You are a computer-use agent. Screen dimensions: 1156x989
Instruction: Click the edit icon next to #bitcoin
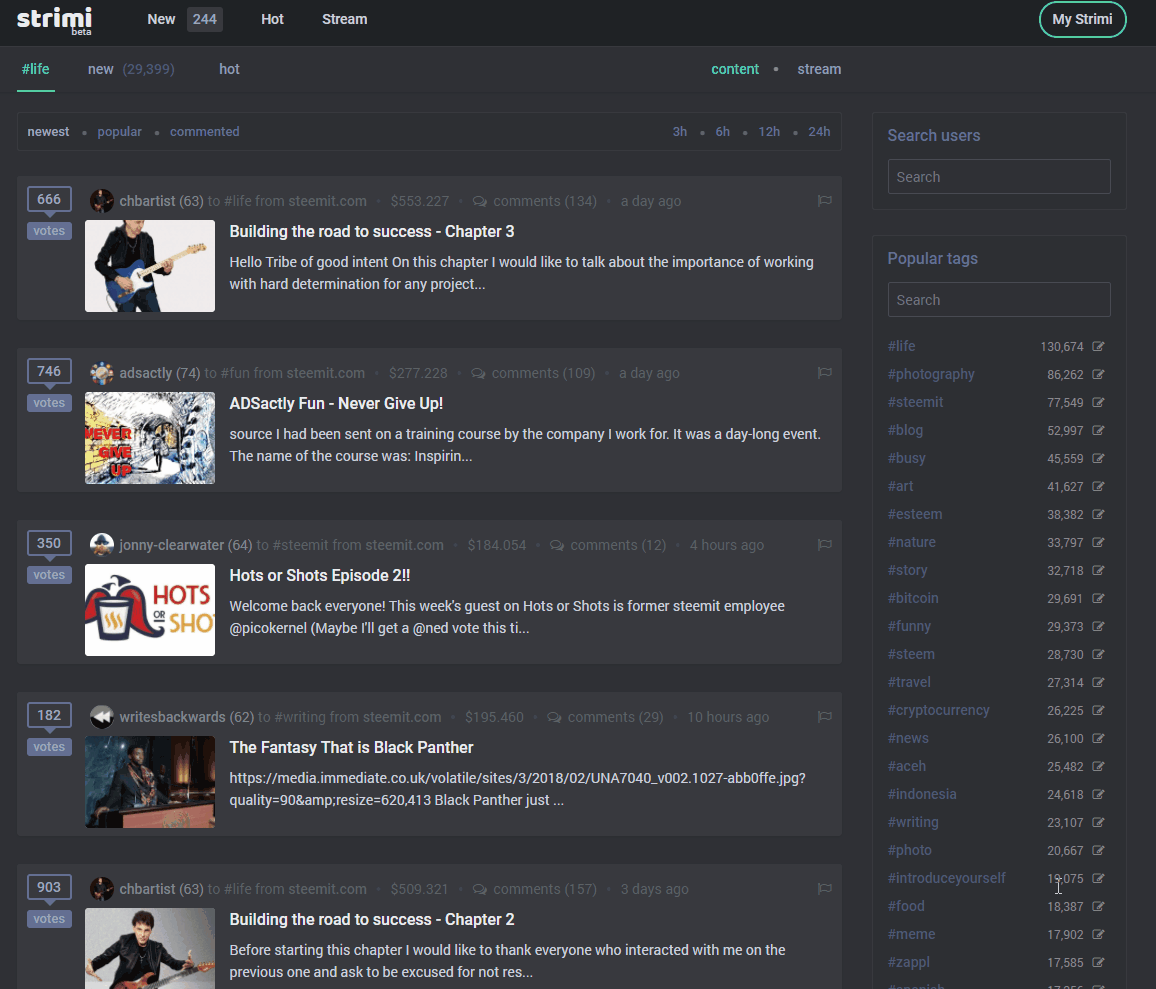pos(1098,599)
